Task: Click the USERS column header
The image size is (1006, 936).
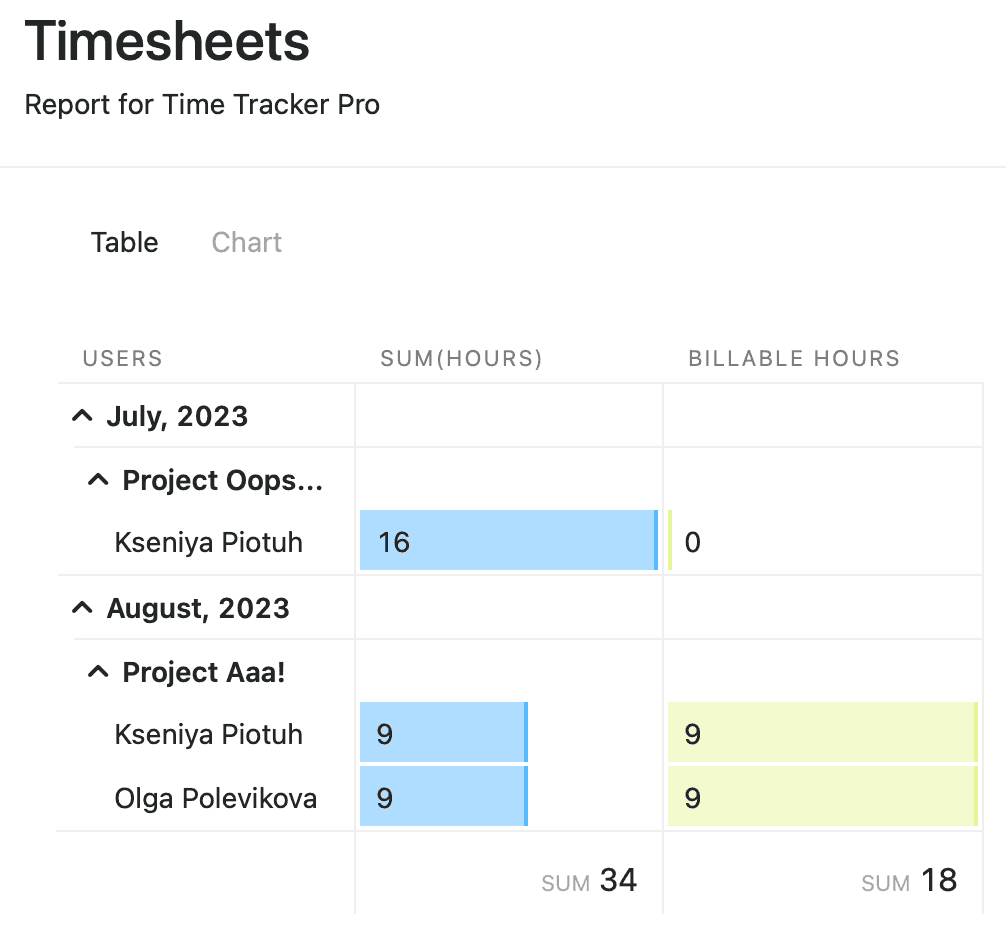Action: [122, 358]
